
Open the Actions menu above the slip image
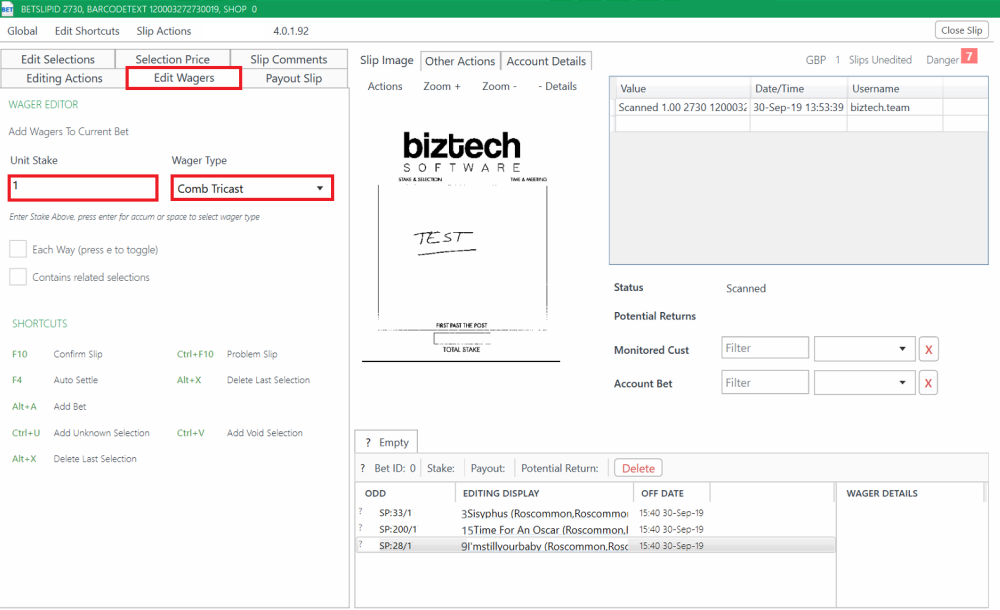pyautogui.click(x=385, y=86)
